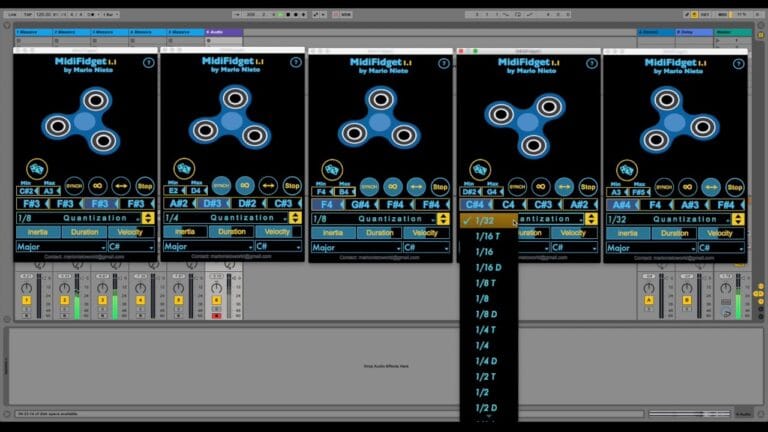Click dice randomize icon in C#2–A3 MidiFidget

(x=37, y=169)
